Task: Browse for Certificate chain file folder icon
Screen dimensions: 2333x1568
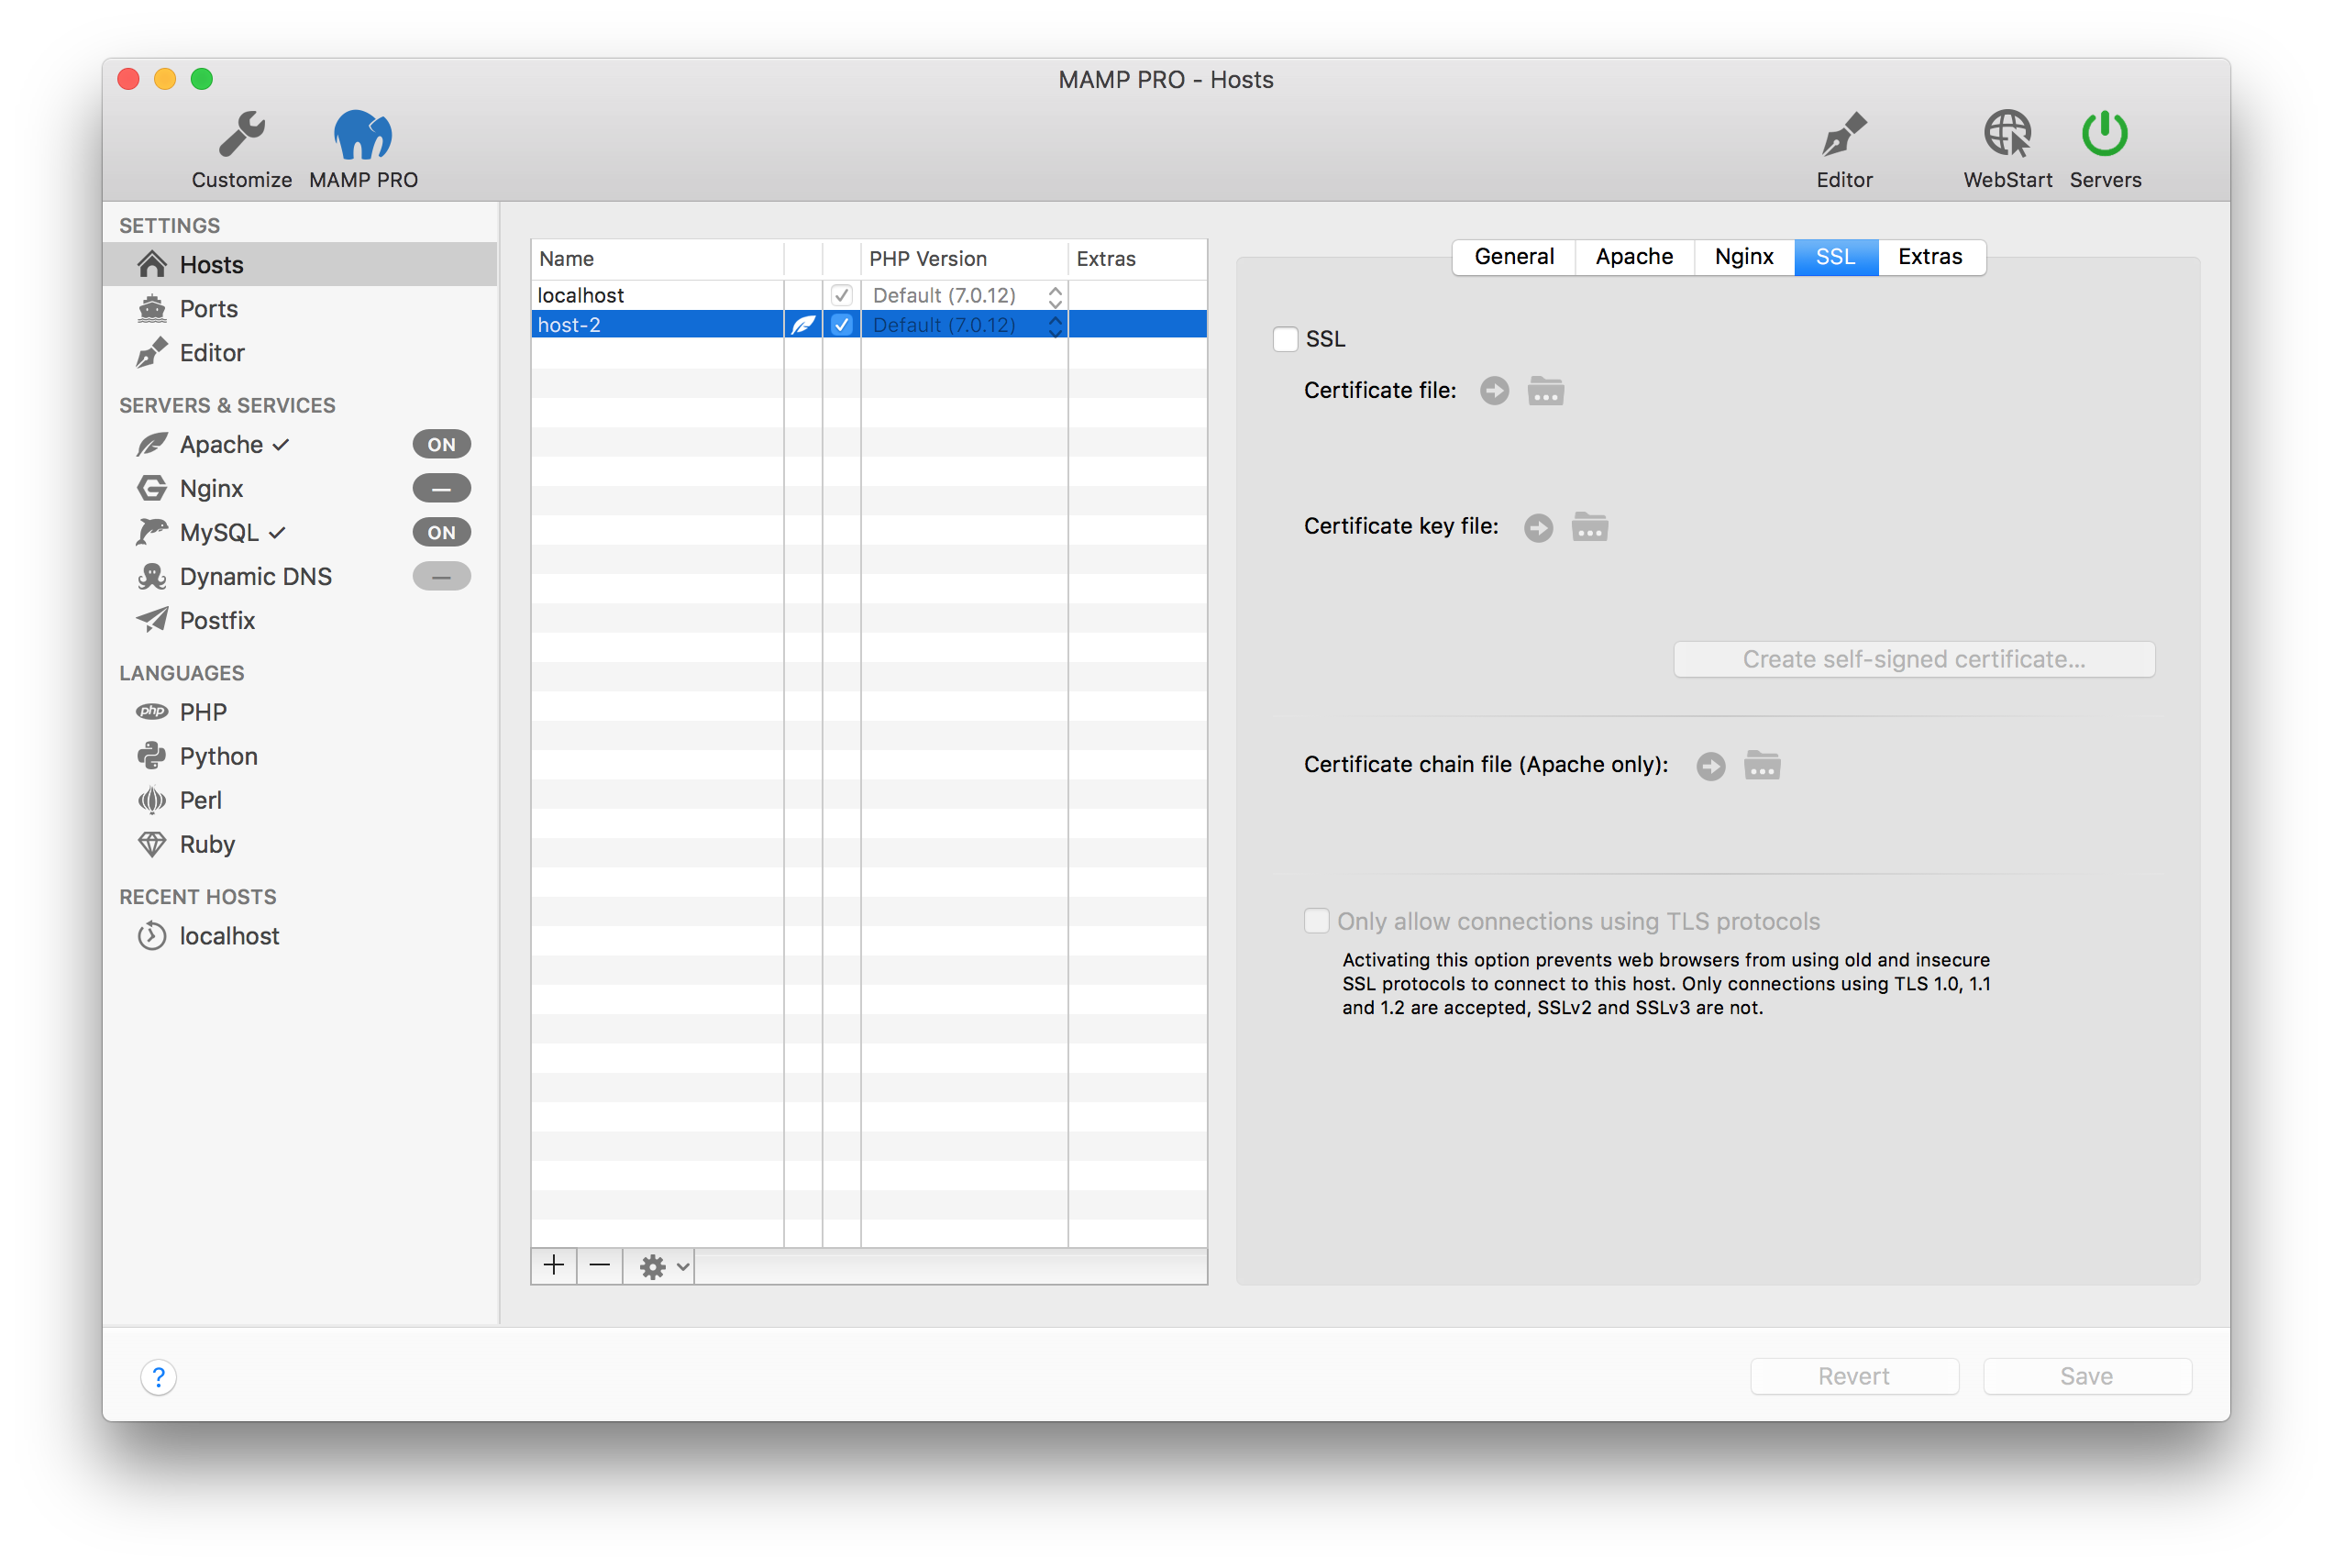Action: [1761, 765]
